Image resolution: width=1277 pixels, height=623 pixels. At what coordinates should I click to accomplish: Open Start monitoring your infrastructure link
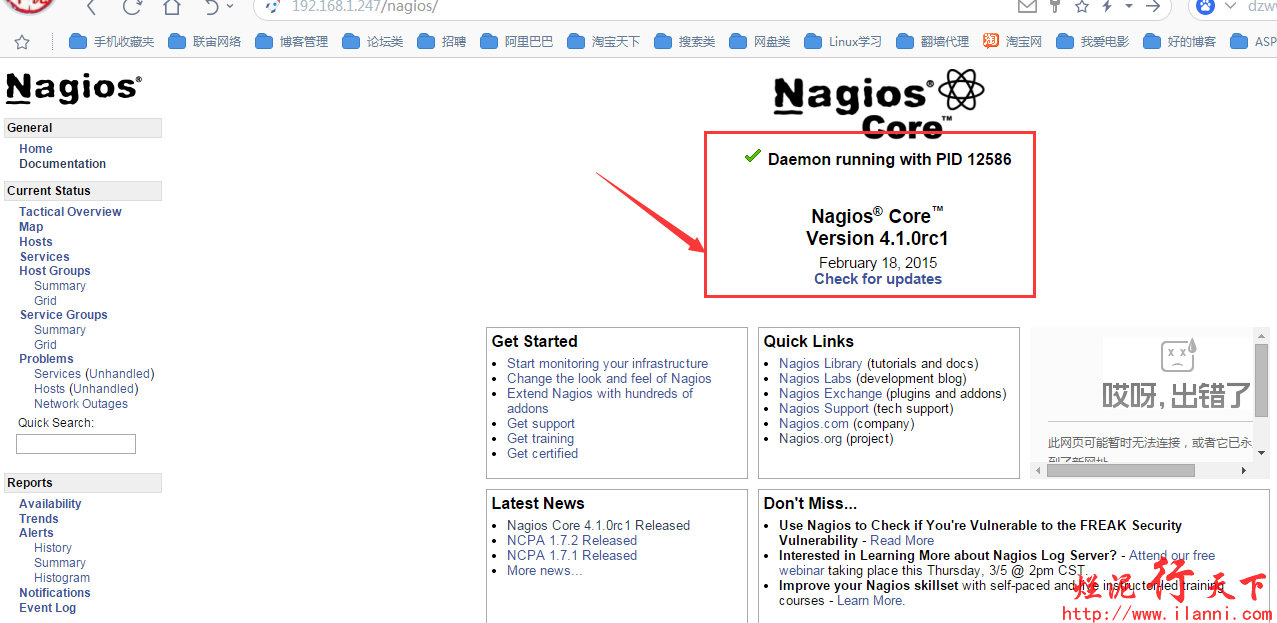click(607, 364)
